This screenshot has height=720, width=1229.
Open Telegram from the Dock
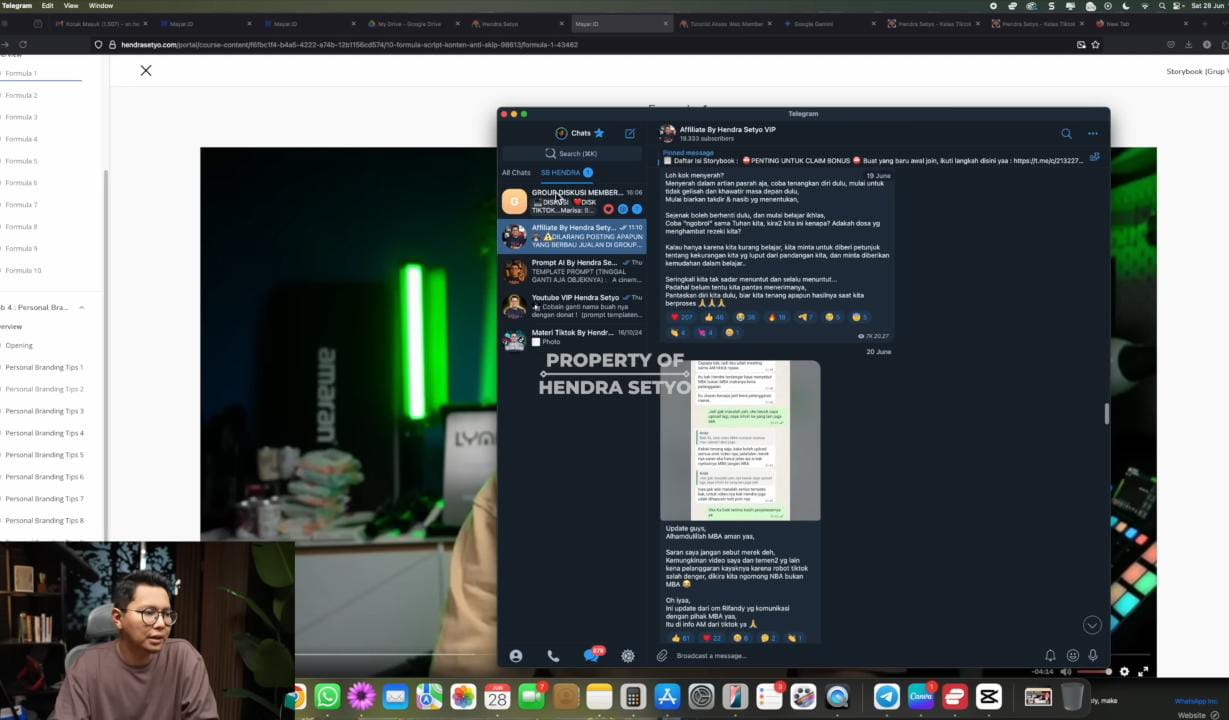click(x=886, y=696)
